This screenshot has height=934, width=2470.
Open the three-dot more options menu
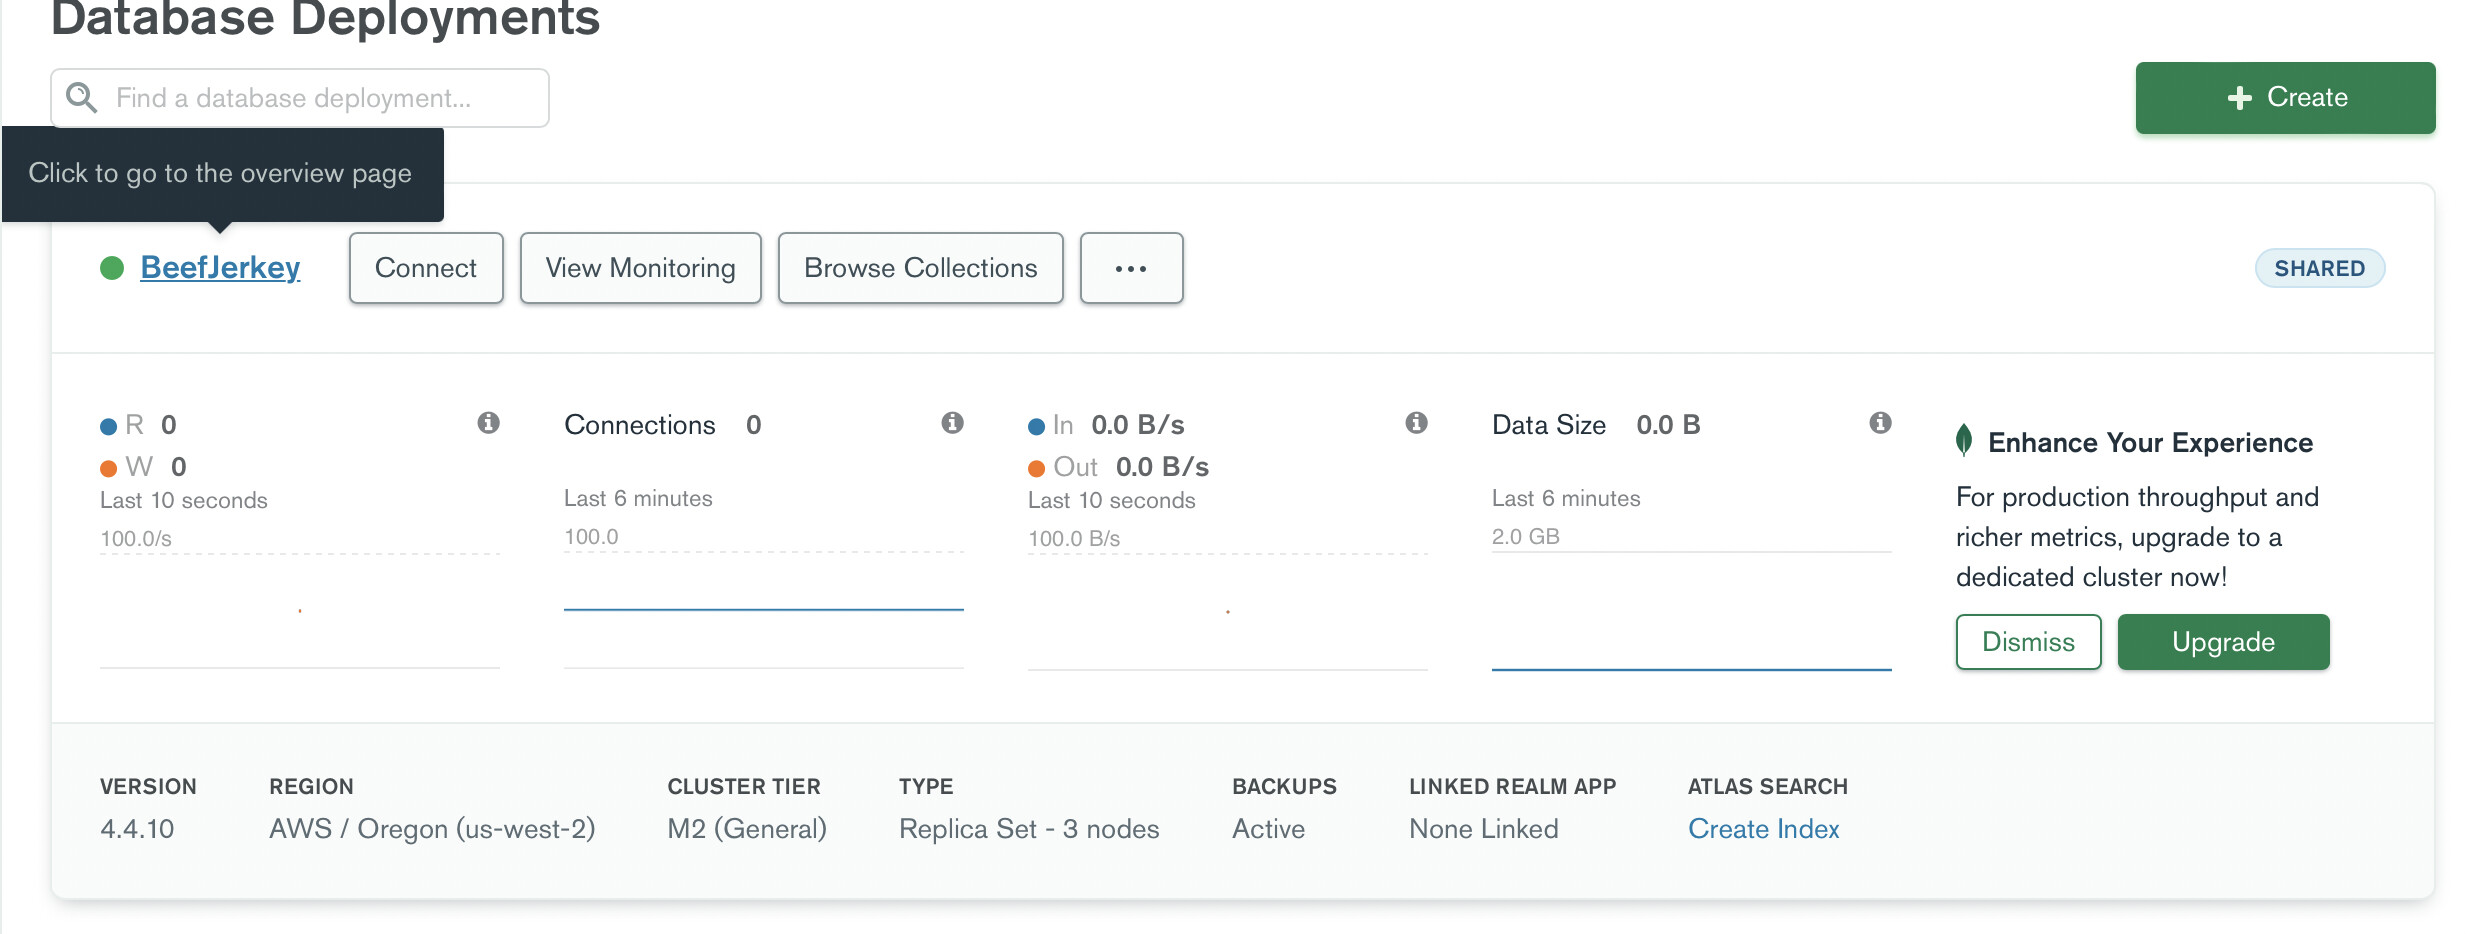coord(1131,268)
